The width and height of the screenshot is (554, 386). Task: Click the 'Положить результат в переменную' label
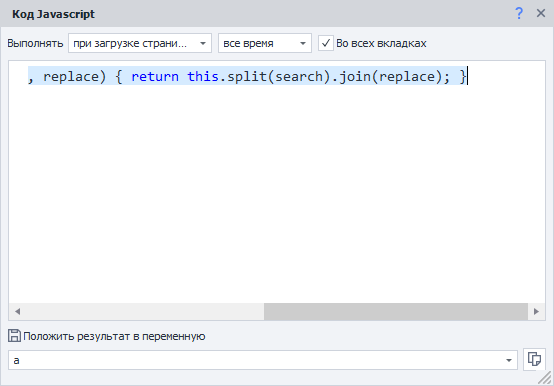pos(114,336)
